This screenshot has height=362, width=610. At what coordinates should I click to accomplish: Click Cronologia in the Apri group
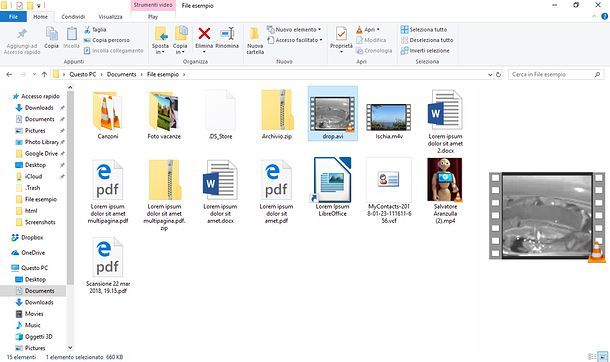[x=374, y=51]
